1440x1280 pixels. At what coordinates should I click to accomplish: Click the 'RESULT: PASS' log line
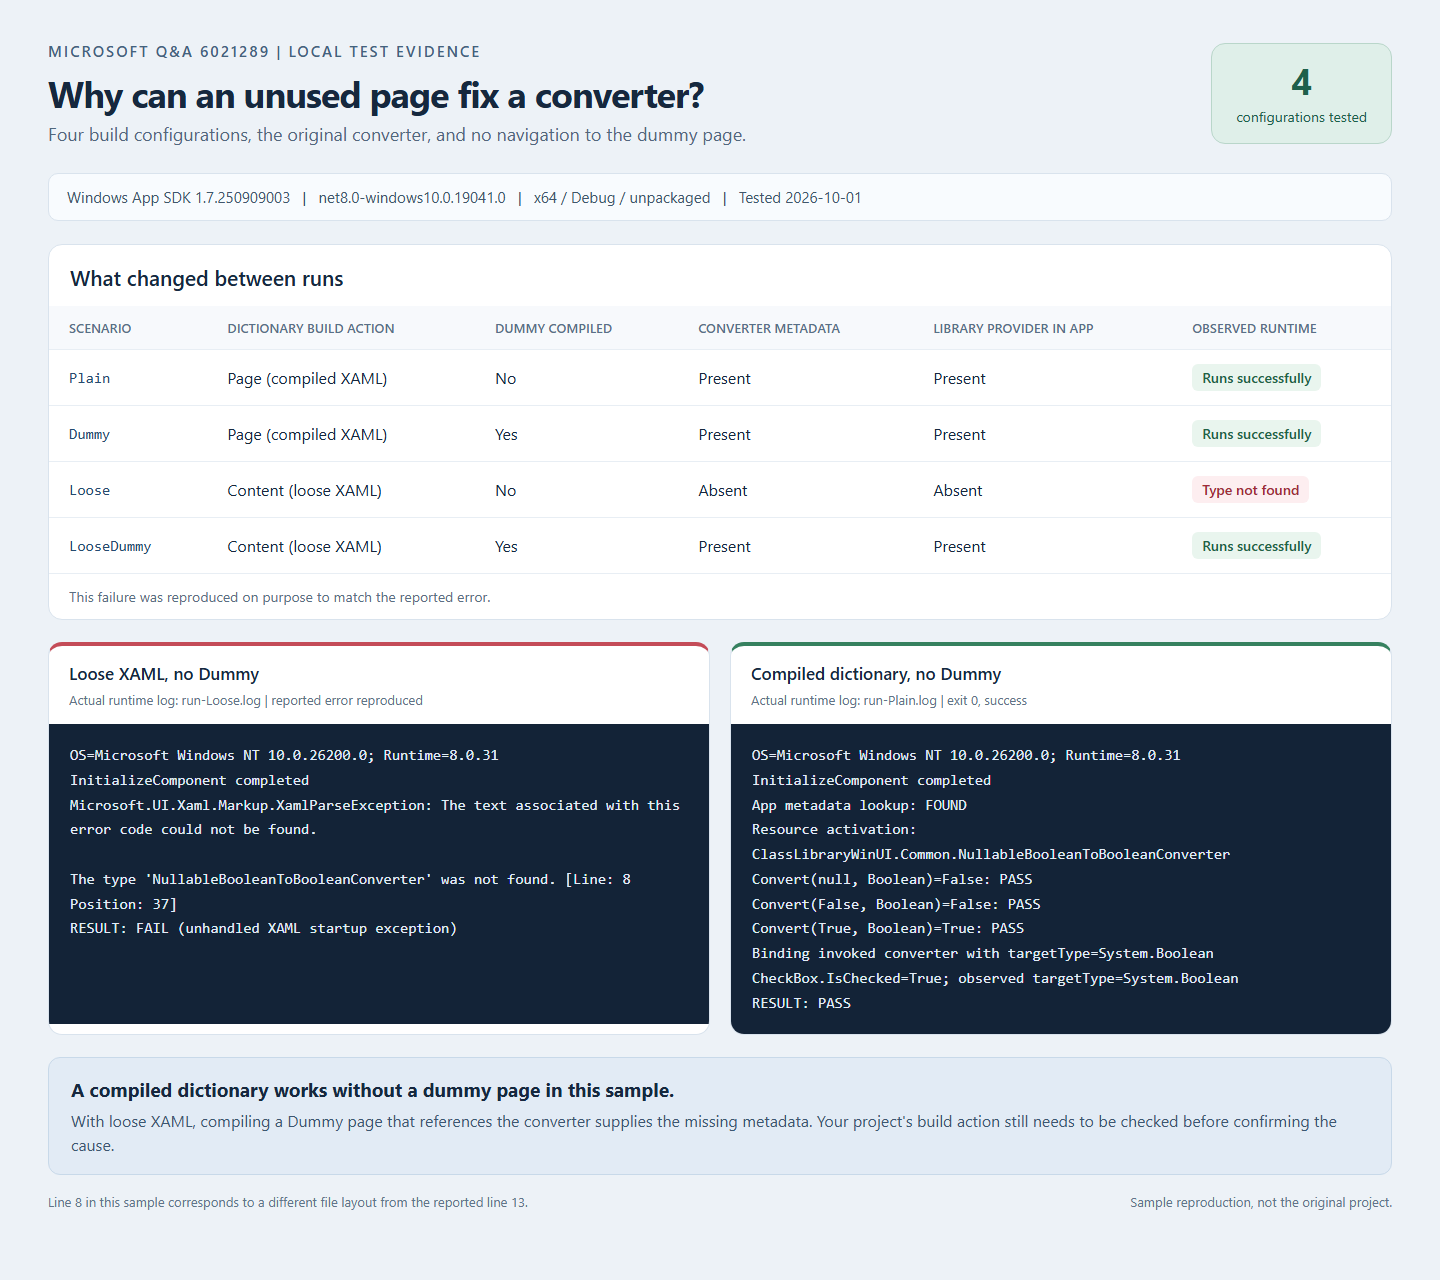click(x=801, y=1003)
